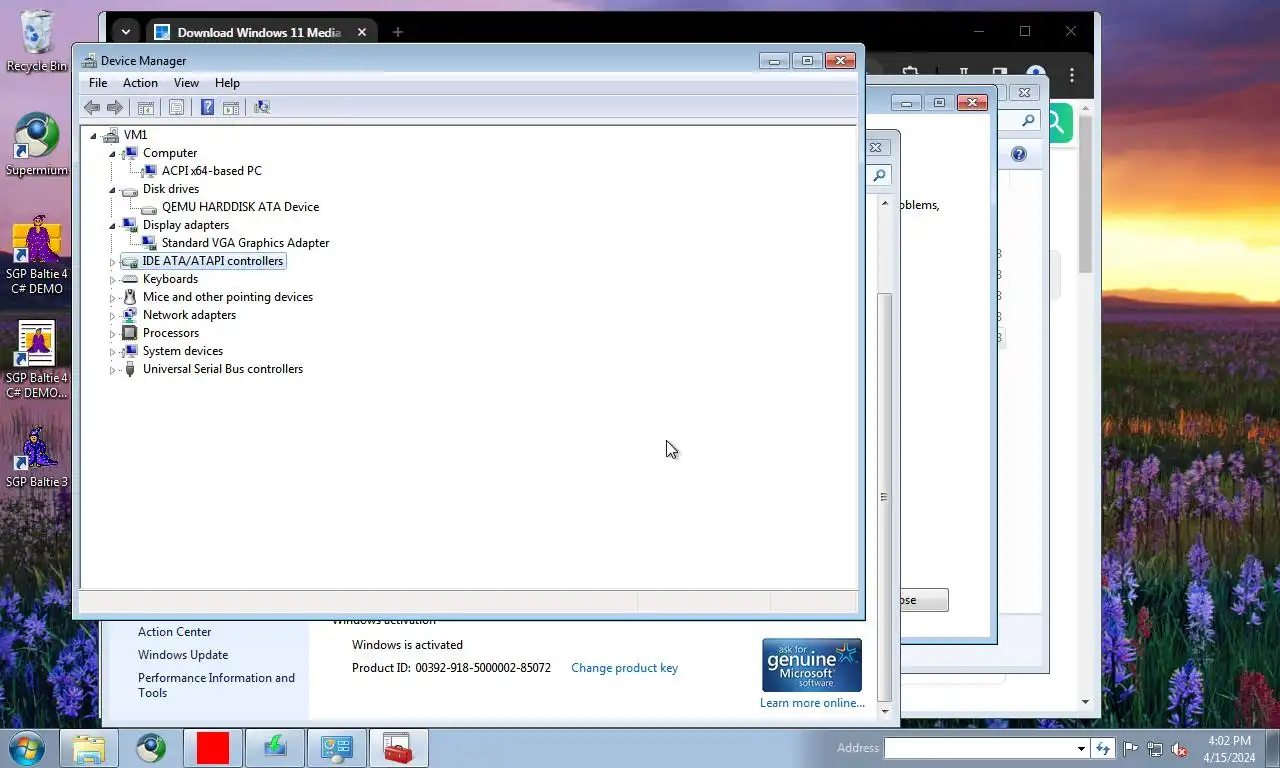Open the View menu in Device Manager
The width and height of the screenshot is (1280, 768).
pyautogui.click(x=186, y=83)
